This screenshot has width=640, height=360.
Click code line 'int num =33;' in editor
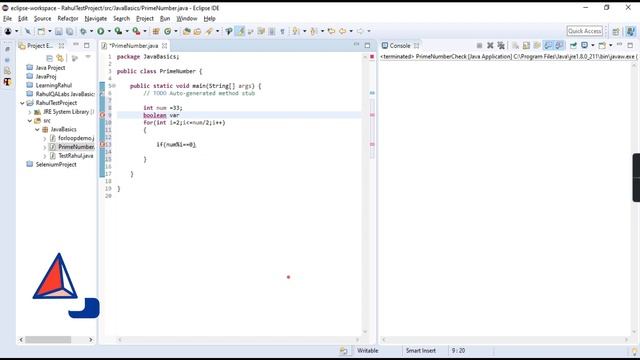point(163,108)
